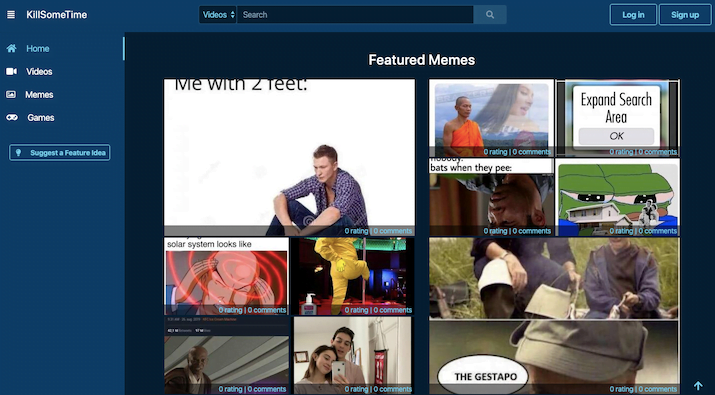Open the Videos search category dropdown
715x395 pixels.
(x=218, y=15)
